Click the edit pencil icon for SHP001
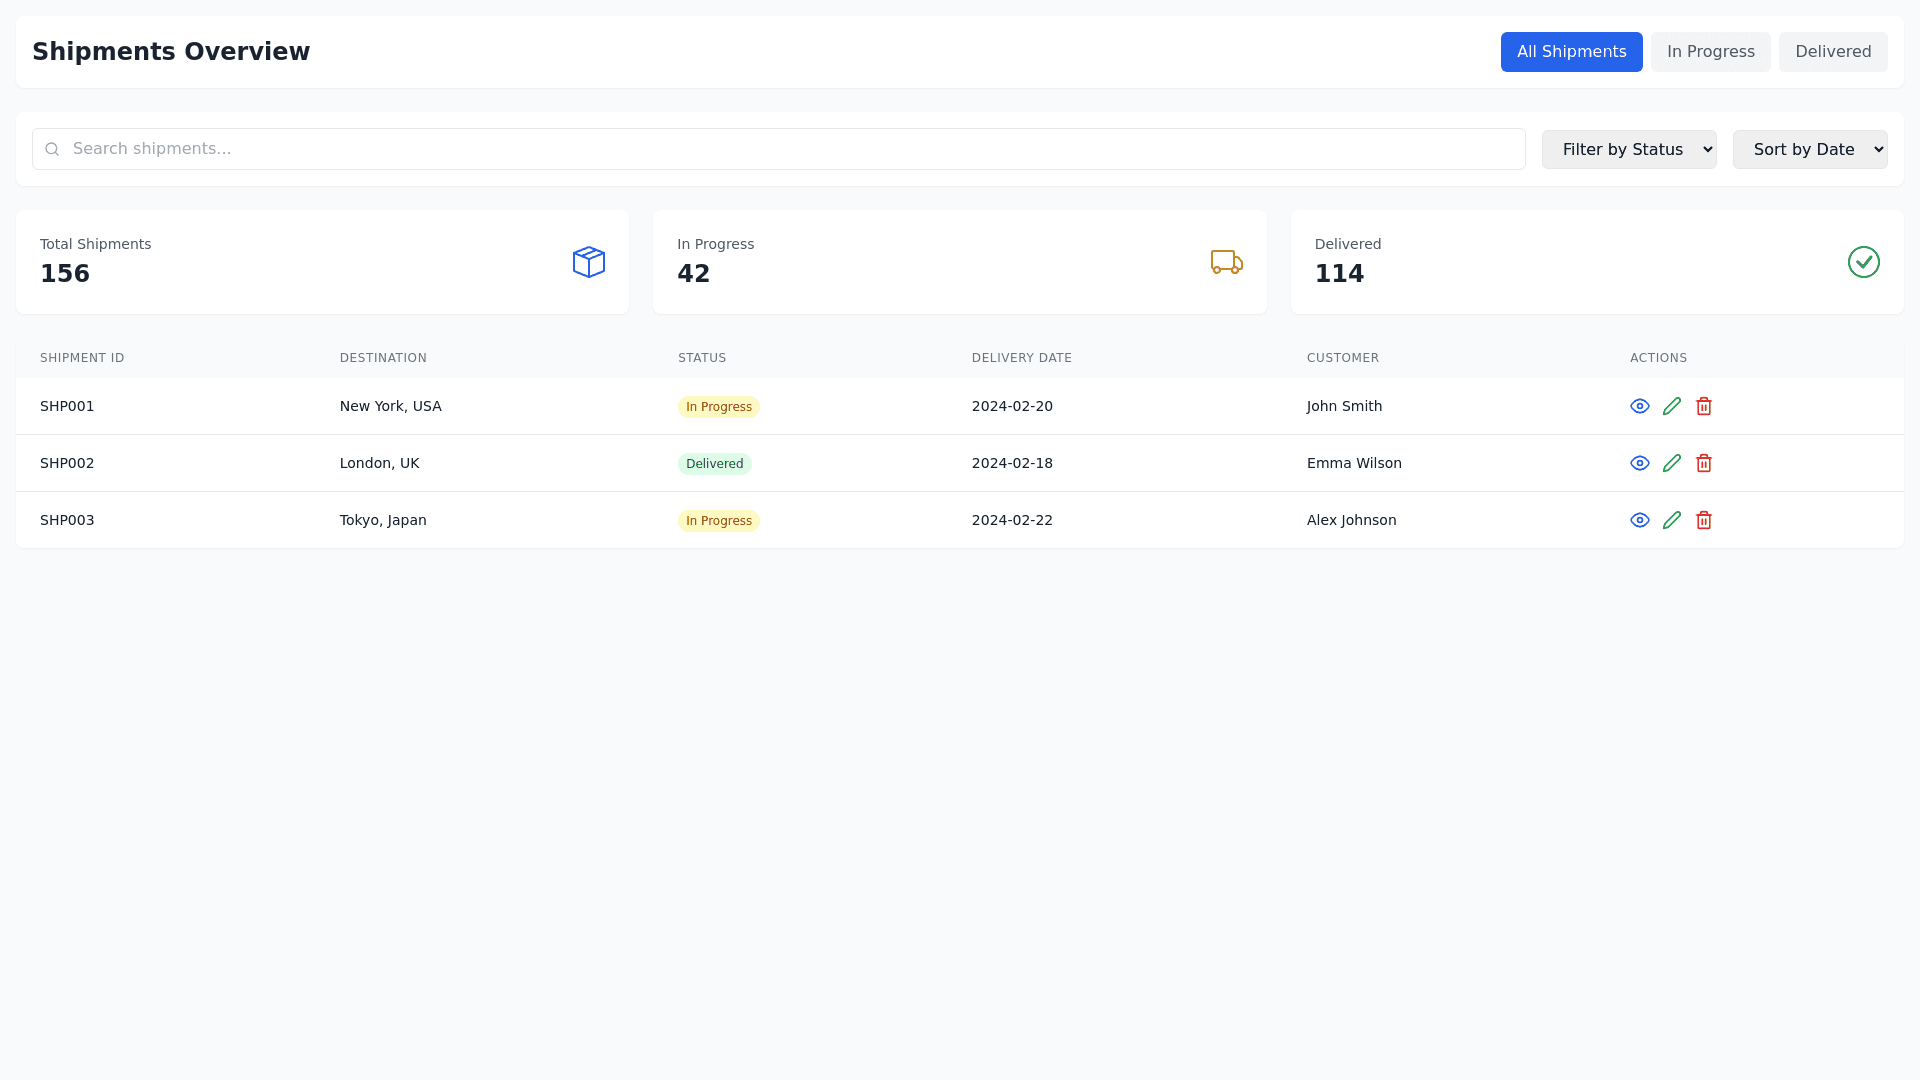The image size is (1920, 1080). pos(1672,406)
